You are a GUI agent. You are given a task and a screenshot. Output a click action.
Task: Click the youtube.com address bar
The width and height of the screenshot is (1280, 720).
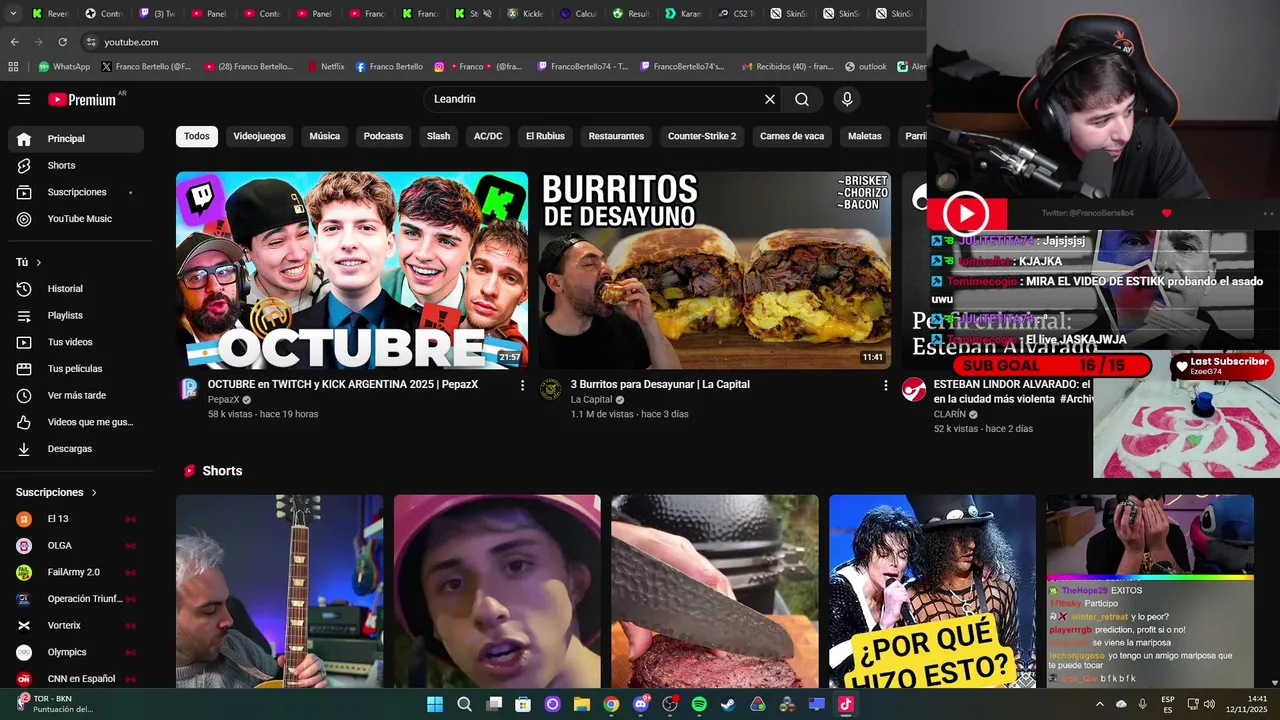[500, 42]
